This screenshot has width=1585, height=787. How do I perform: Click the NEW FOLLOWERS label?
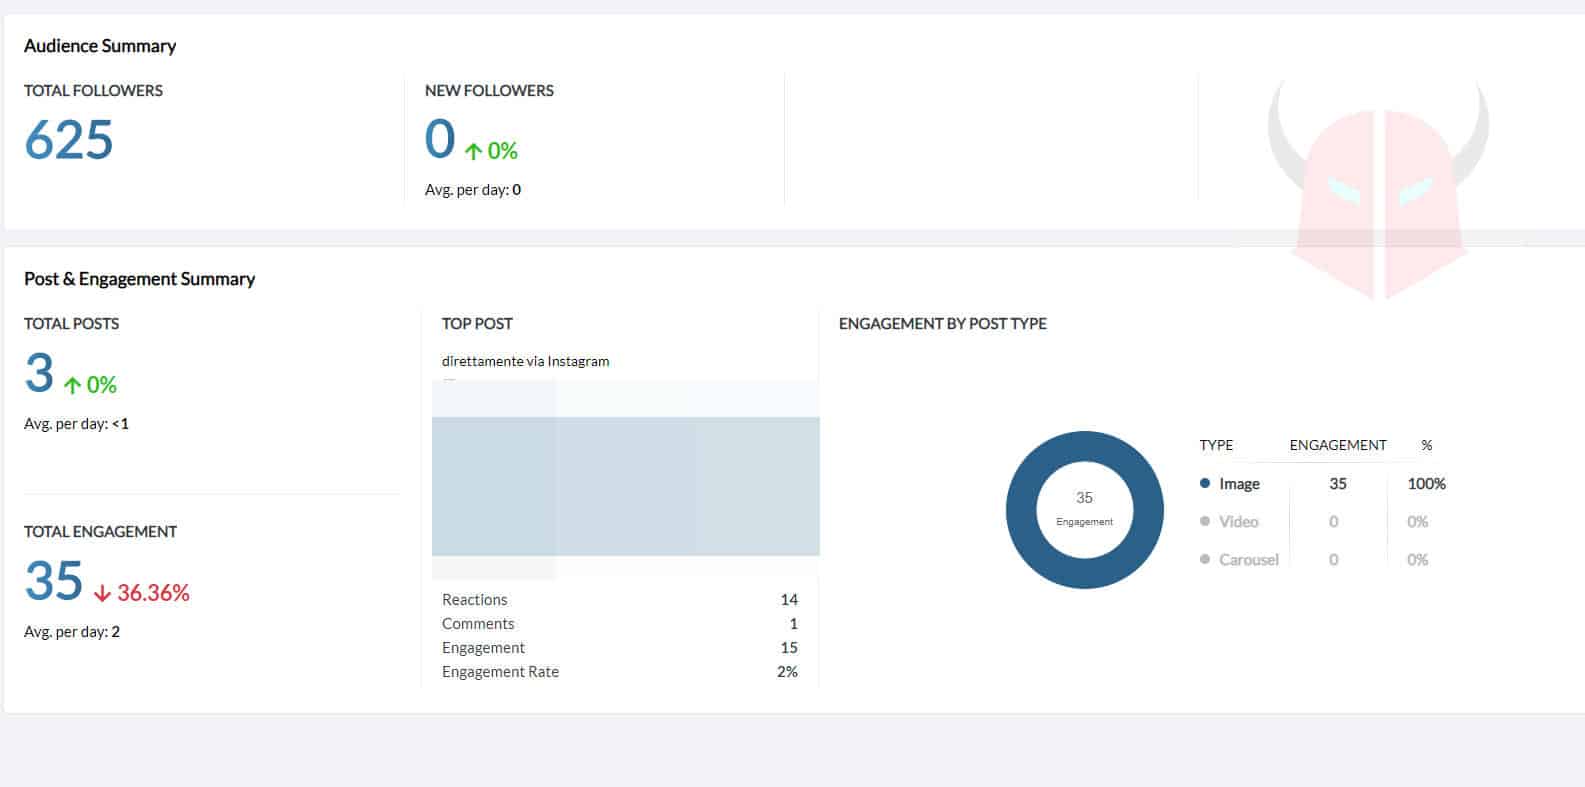(489, 90)
